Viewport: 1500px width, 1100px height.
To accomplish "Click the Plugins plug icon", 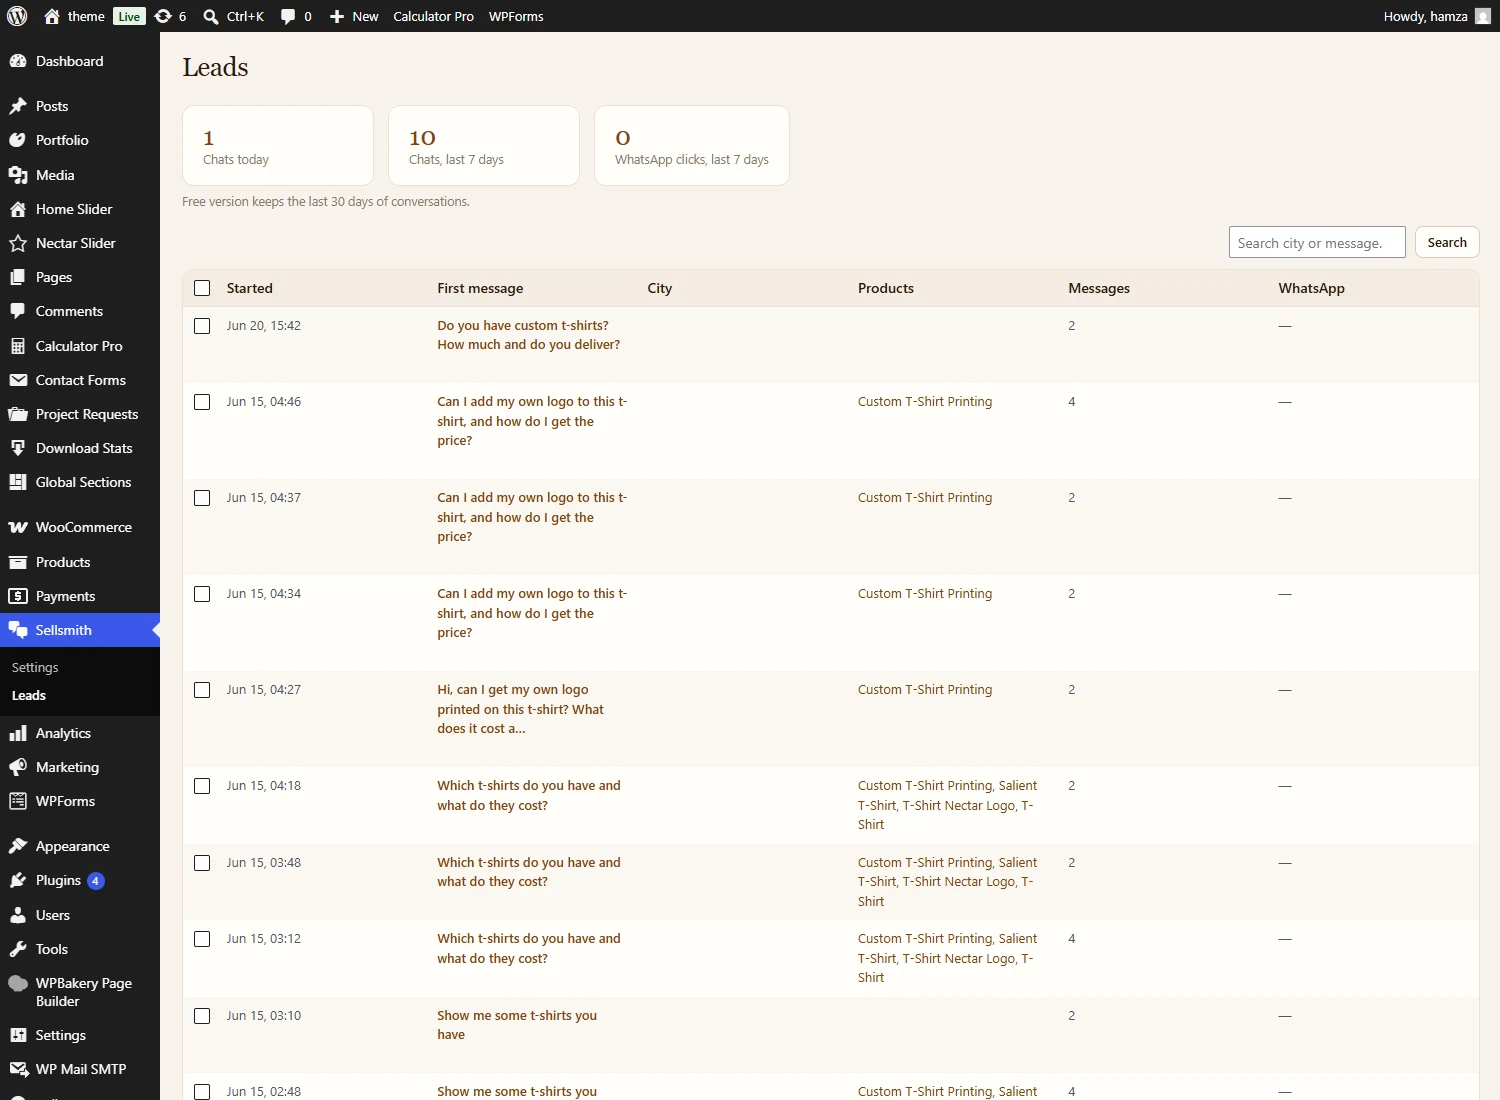I will point(18,880).
